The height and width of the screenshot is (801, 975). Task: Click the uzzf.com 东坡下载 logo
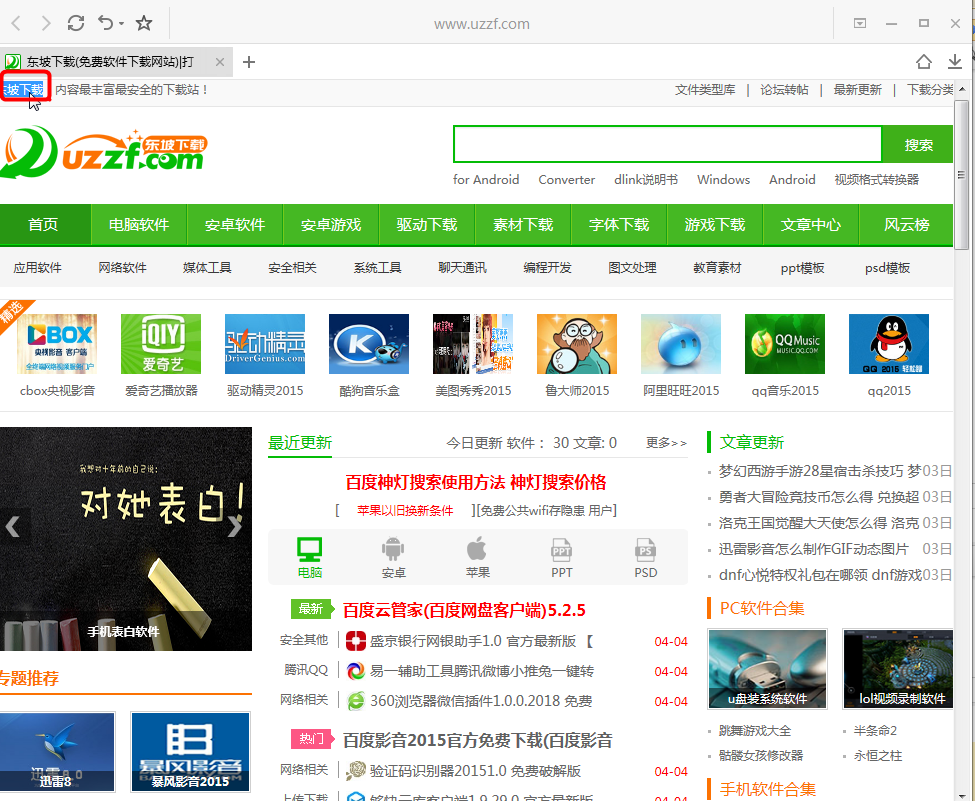(104, 152)
